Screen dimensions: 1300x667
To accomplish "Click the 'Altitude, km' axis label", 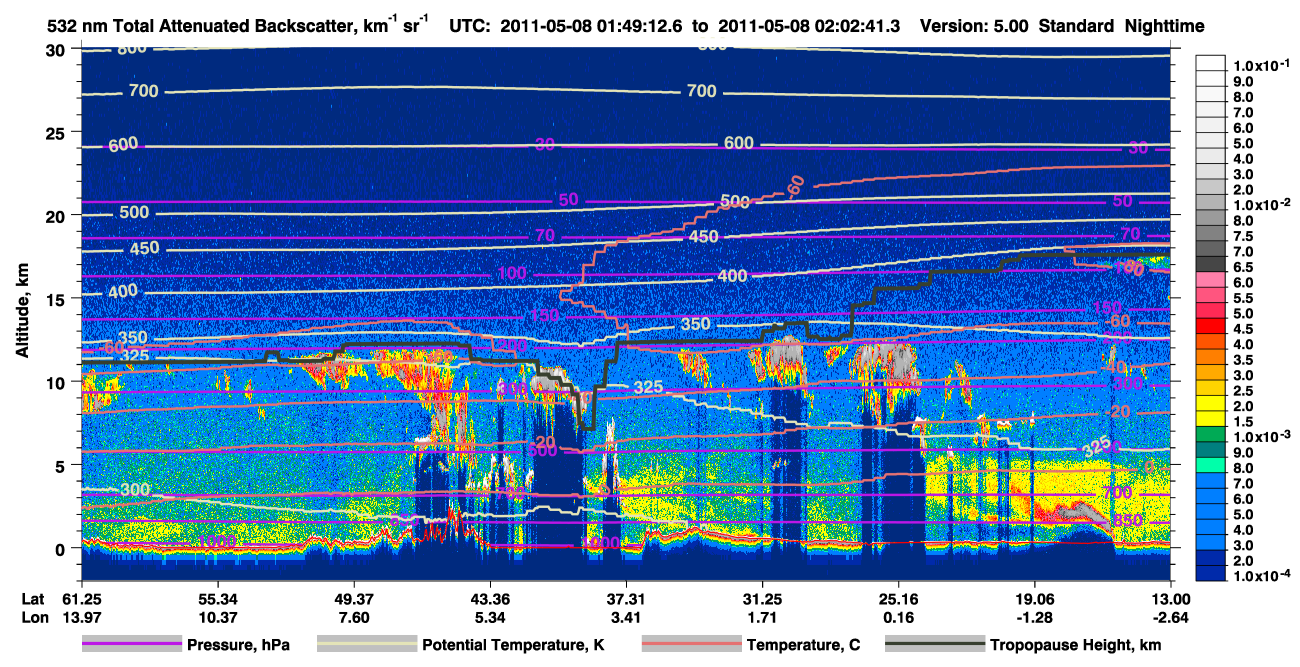I will 22,312.
